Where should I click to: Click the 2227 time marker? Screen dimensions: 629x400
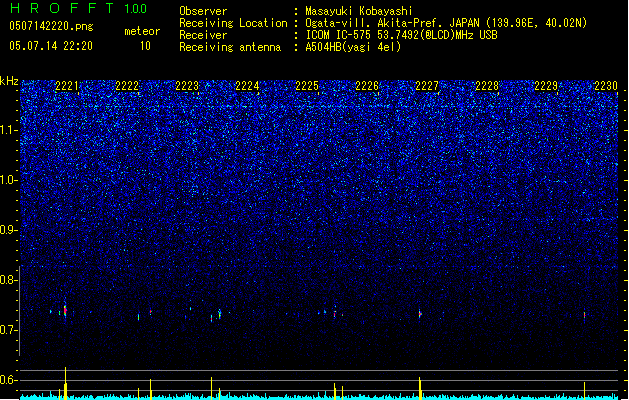coord(427,86)
